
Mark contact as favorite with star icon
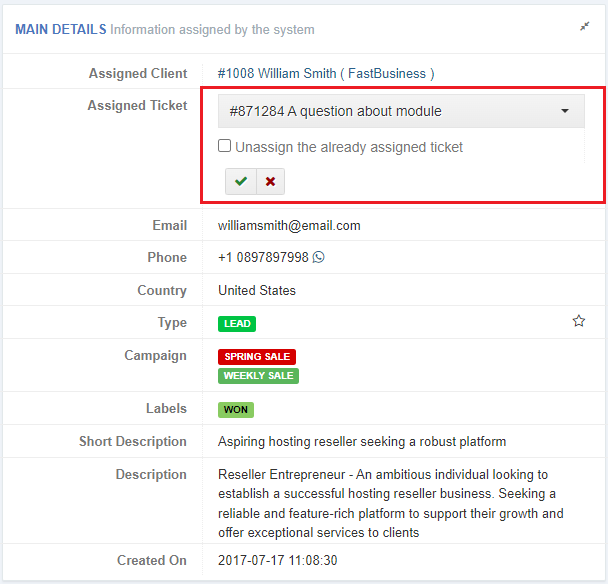point(579,321)
